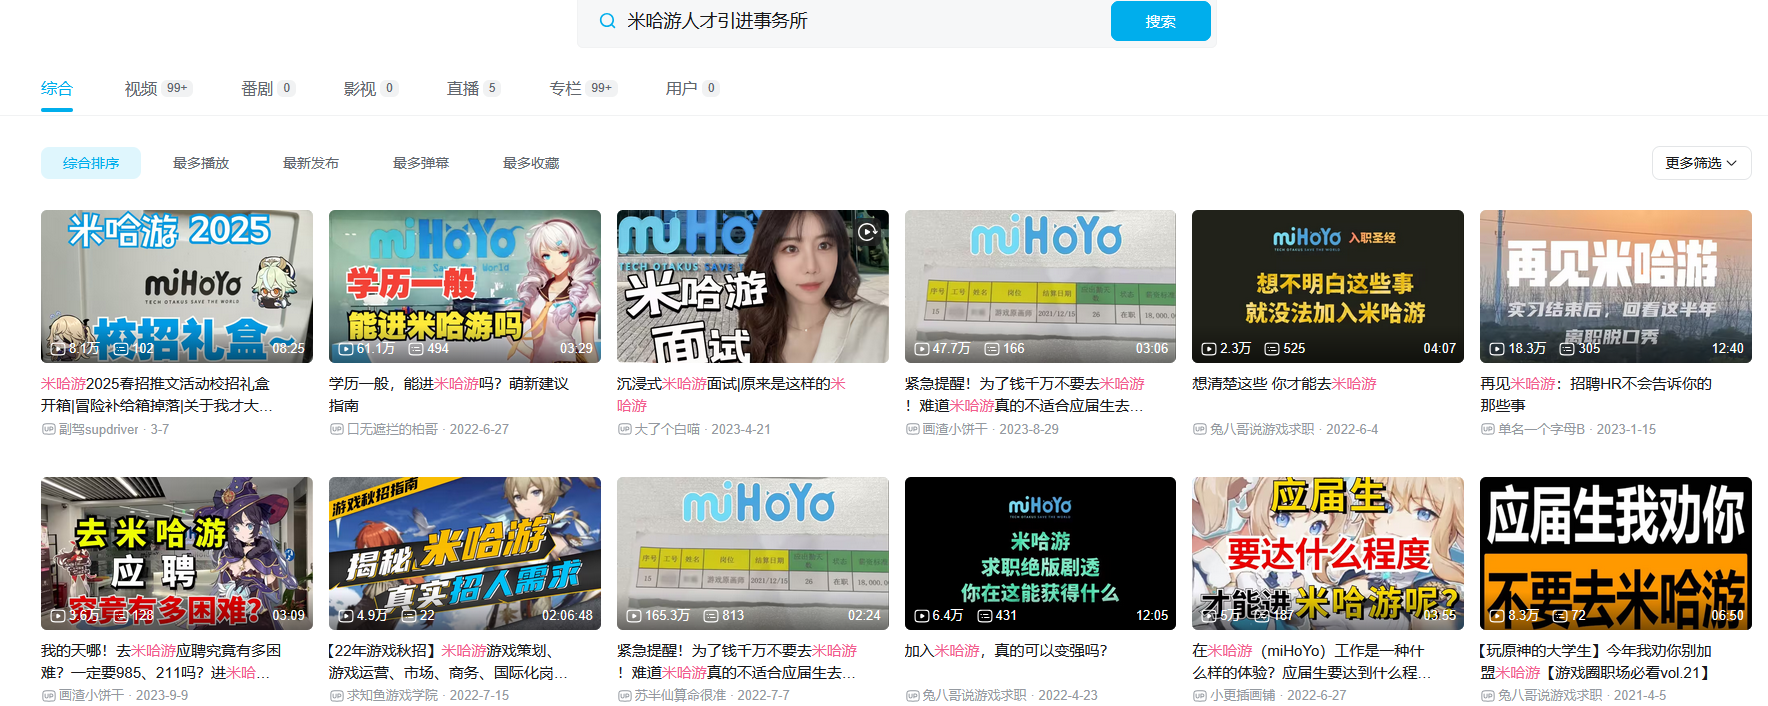Open the 专栏 tab
Viewport: 1768px width, 706px height.
click(x=583, y=88)
